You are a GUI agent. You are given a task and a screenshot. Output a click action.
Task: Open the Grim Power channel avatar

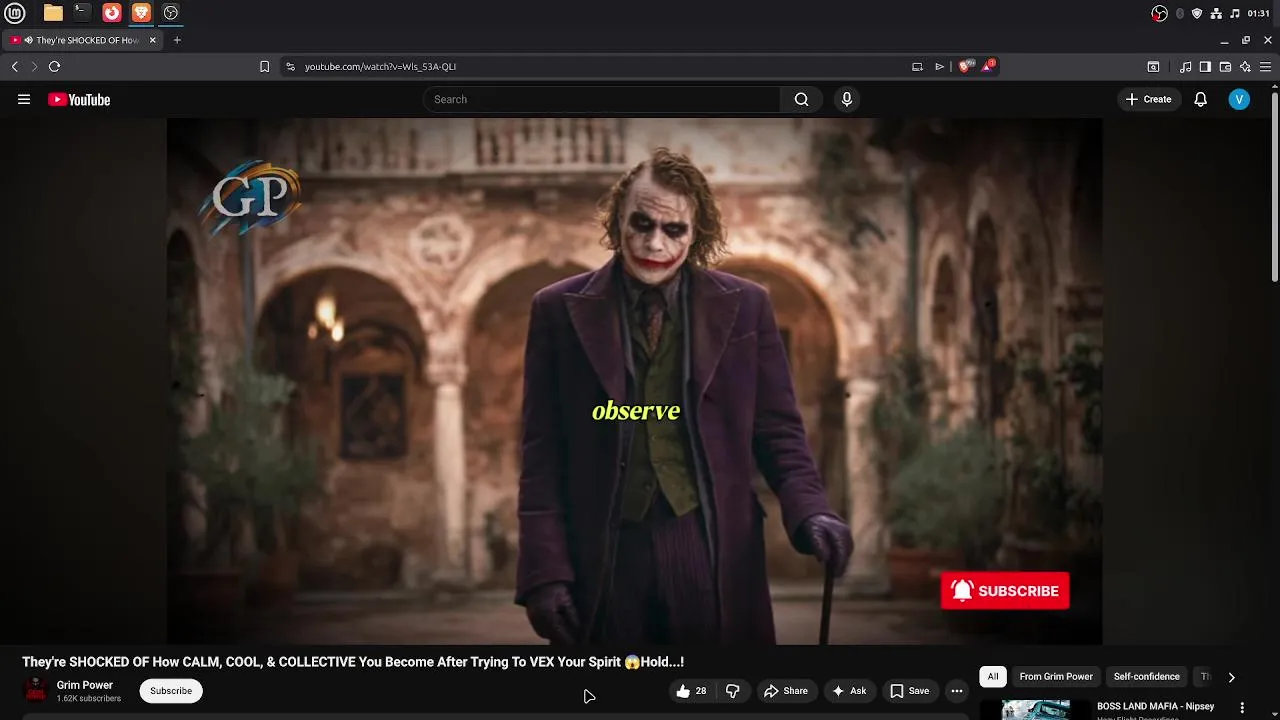click(x=35, y=690)
